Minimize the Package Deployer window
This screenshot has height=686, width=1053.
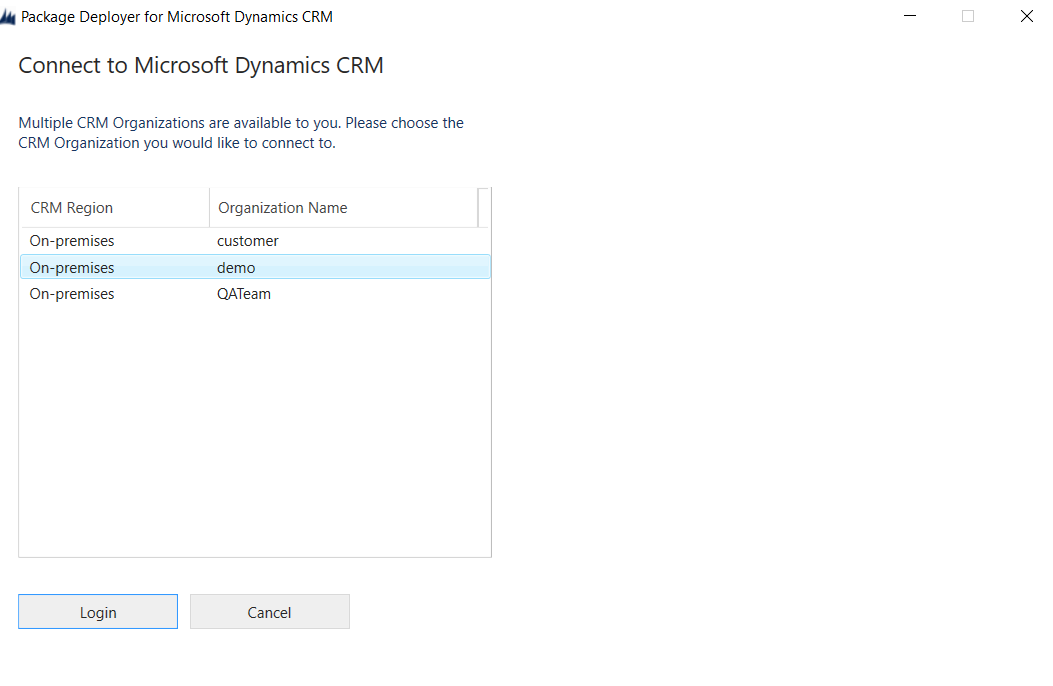point(910,17)
